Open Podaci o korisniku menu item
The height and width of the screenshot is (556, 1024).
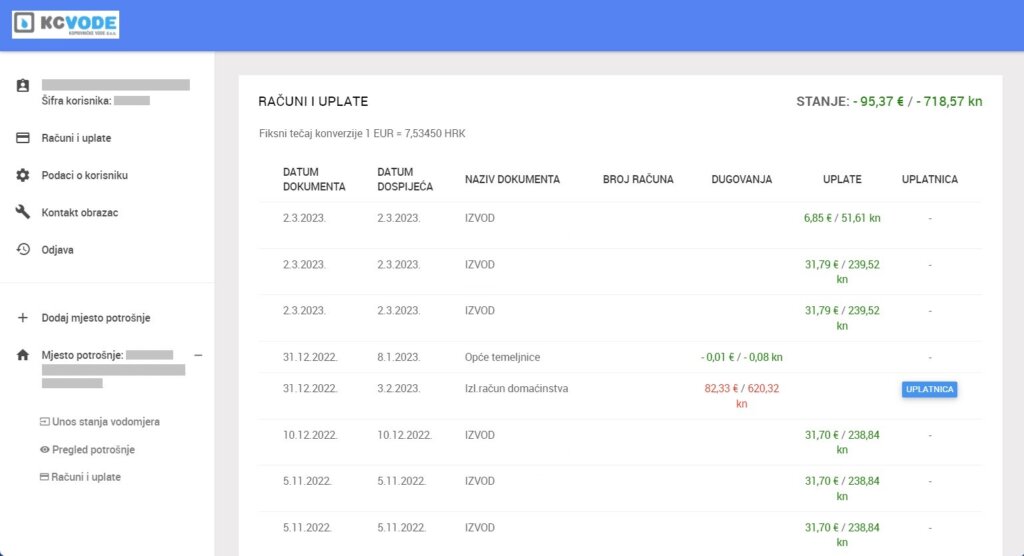(85, 175)
